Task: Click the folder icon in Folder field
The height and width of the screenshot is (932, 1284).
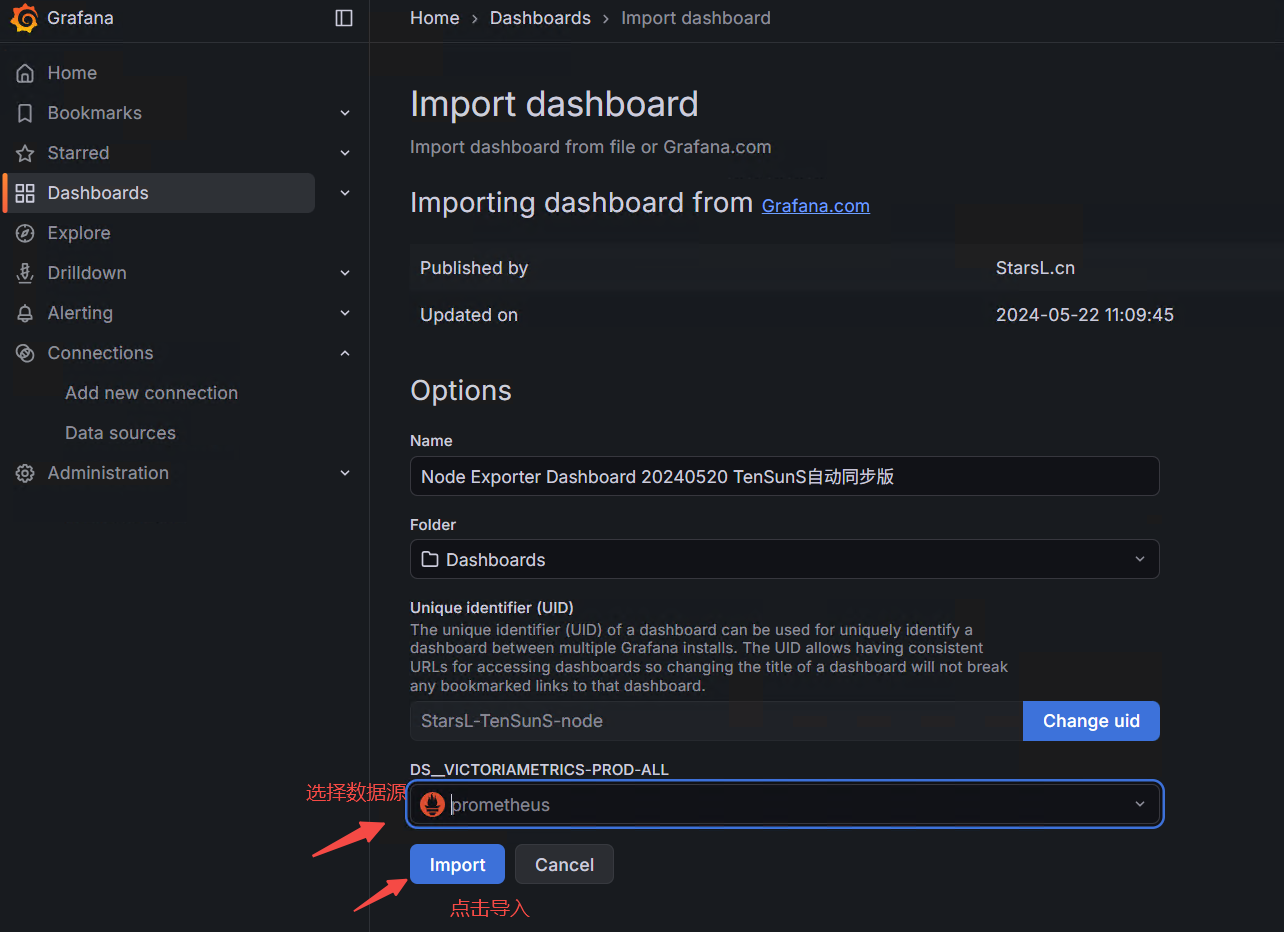Action: 430,559
